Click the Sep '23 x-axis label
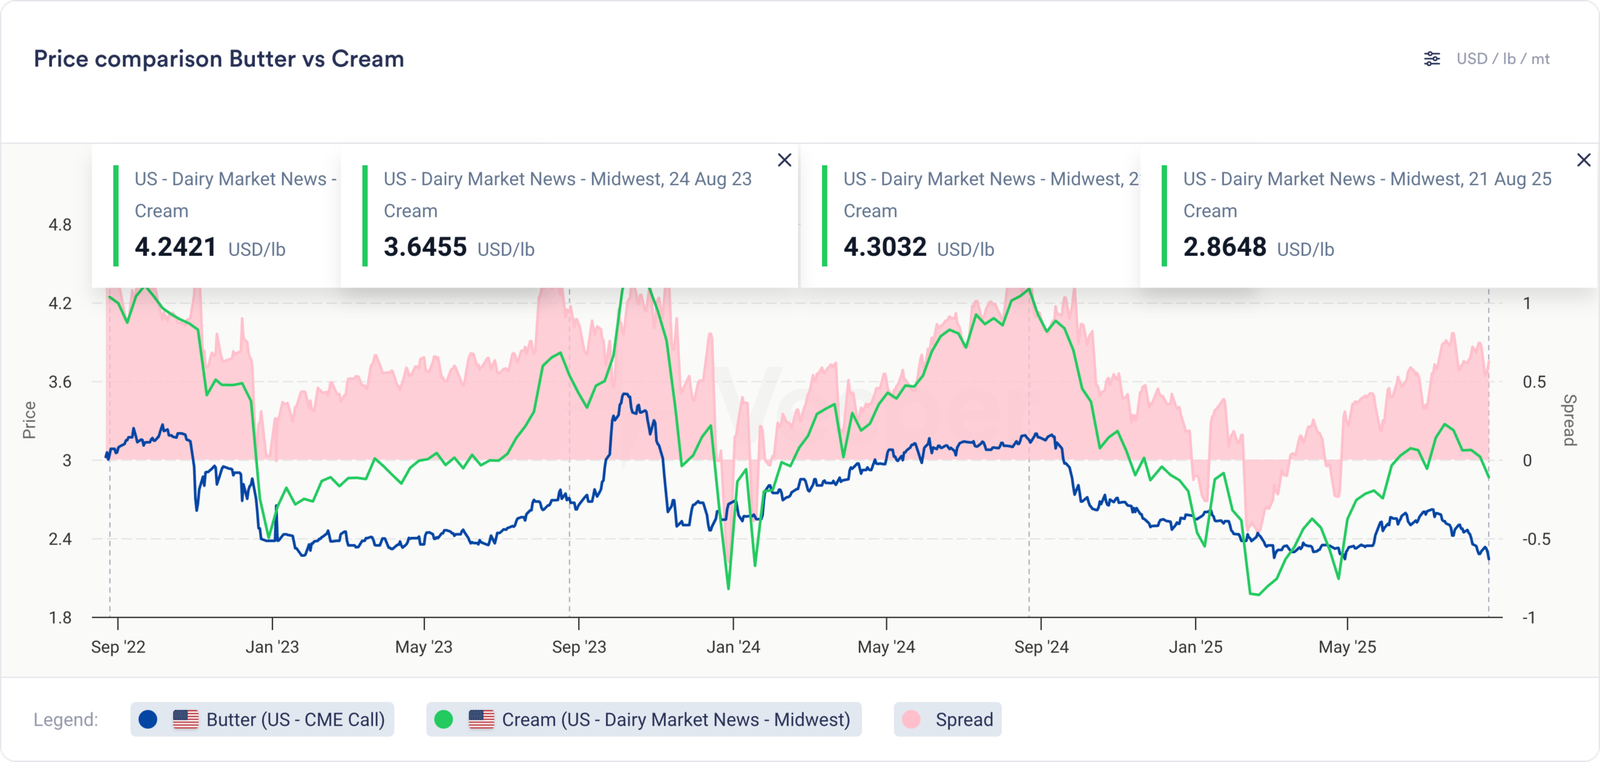The width and height of the screenshot is (1600, 762). click(579, 647)
